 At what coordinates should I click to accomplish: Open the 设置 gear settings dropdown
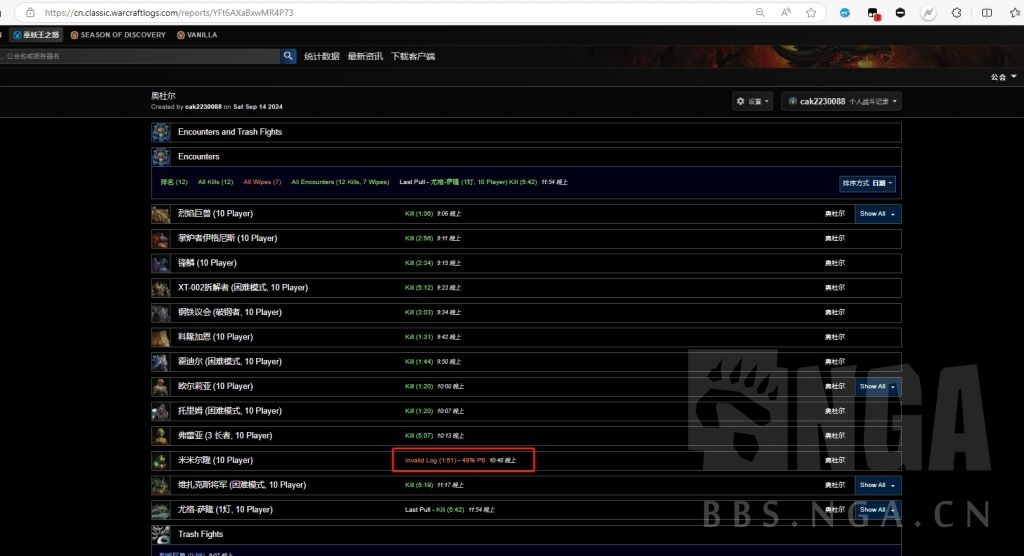(x=752, y=101)
